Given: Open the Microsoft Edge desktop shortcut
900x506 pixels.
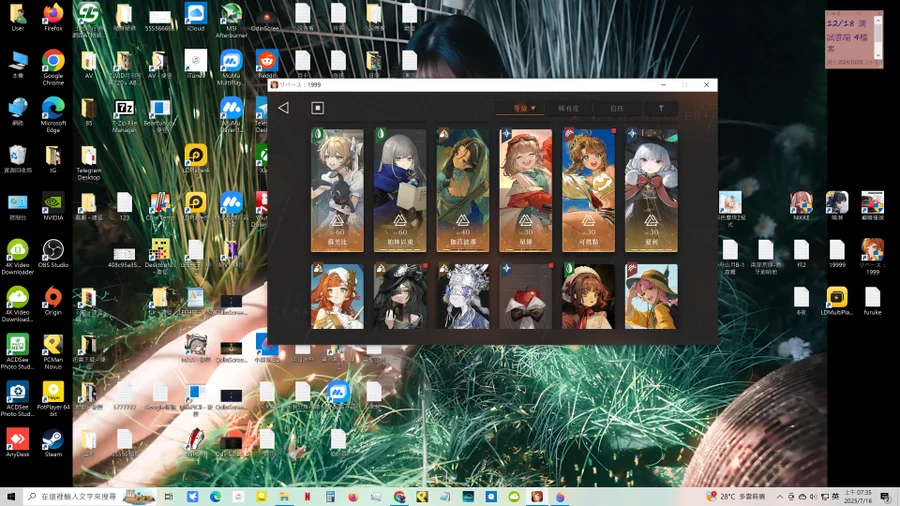Looking at the screenshot, I should click(53, 114).
